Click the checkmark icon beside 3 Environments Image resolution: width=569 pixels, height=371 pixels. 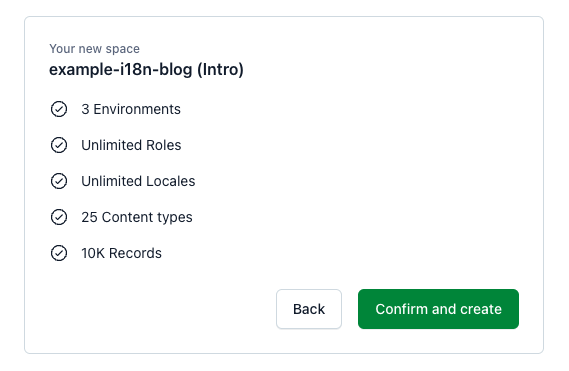[59, 109]
